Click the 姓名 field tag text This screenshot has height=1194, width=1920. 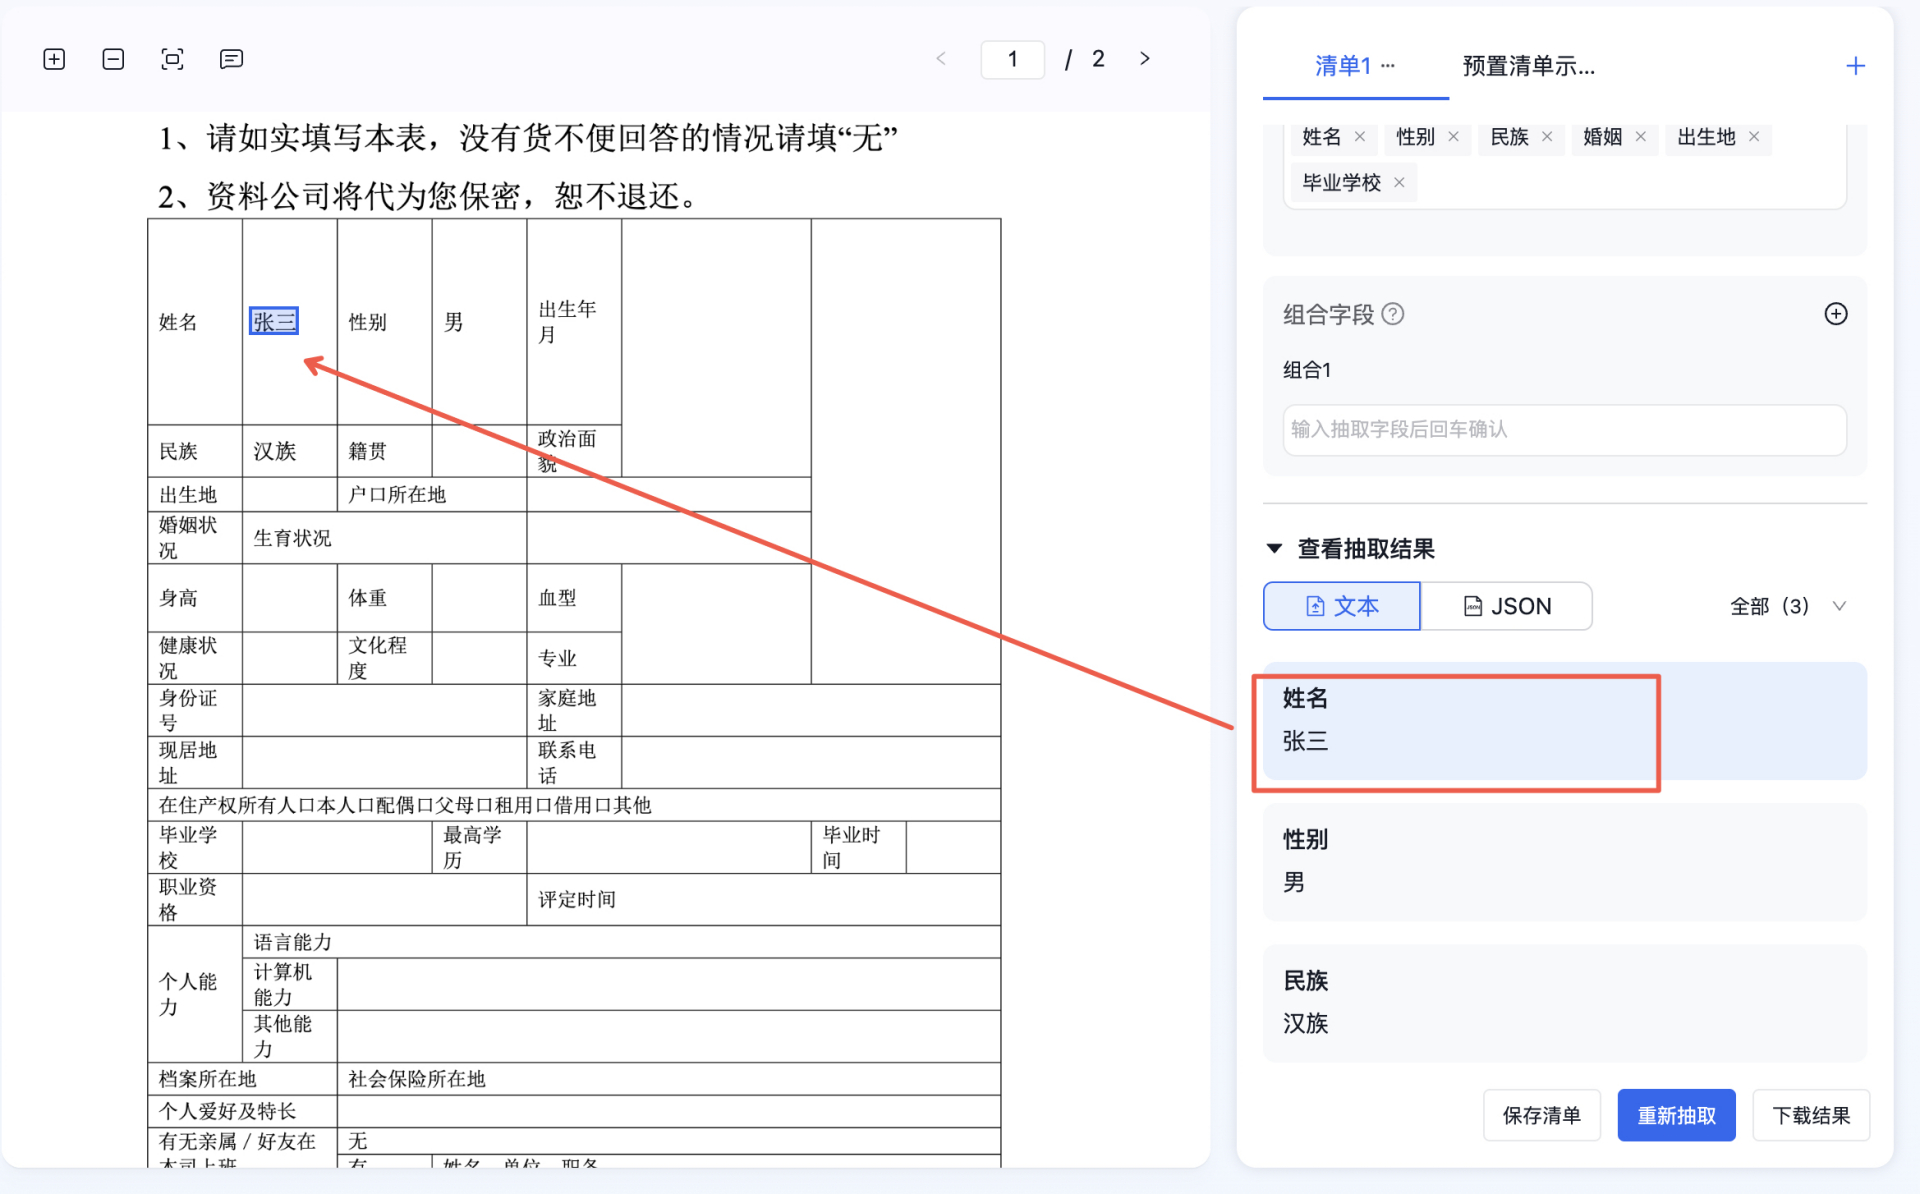pos(1321,137)
